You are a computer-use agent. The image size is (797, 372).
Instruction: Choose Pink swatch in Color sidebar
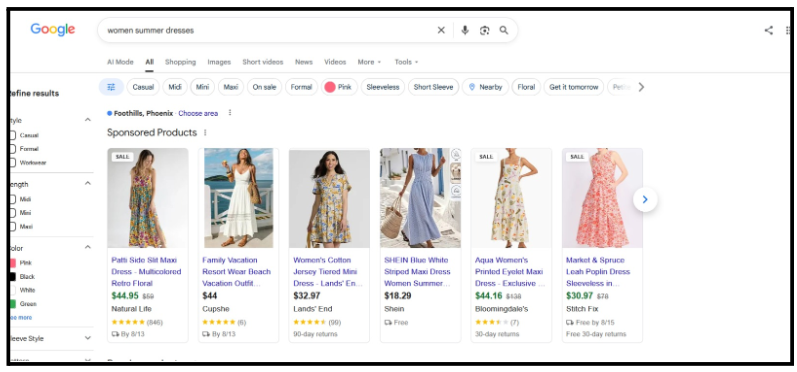[x=12, y=263]
